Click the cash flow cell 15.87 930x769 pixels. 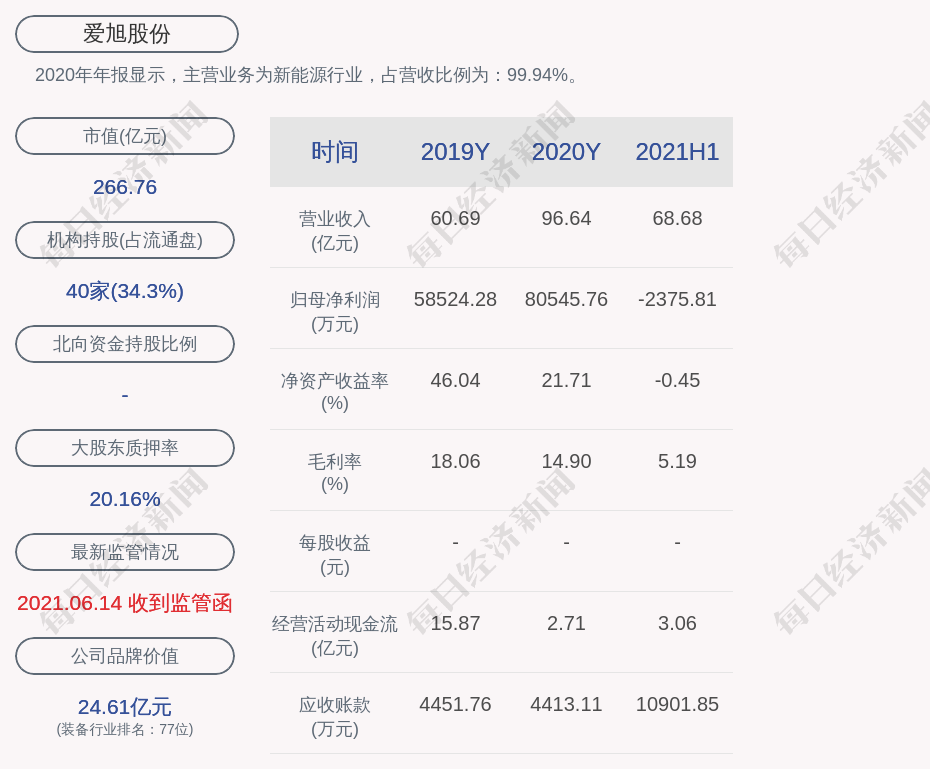pyautogui.click(x=456, y=623)
